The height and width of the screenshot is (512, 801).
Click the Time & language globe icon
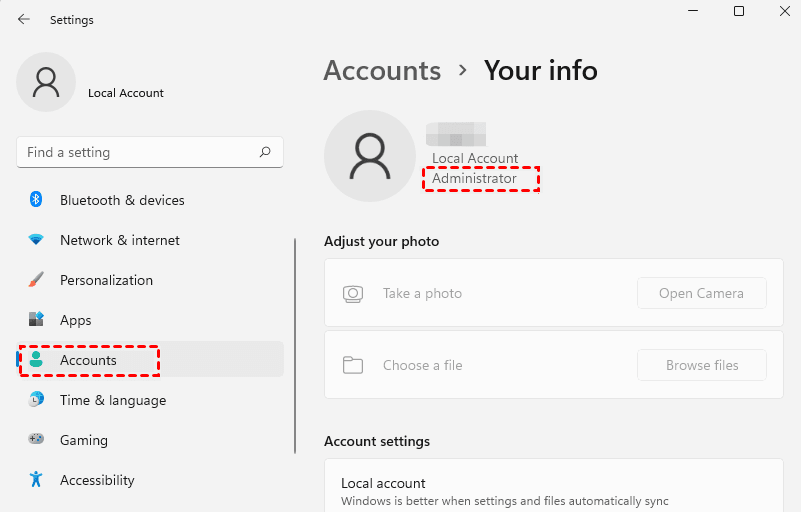tap(36, 400)
